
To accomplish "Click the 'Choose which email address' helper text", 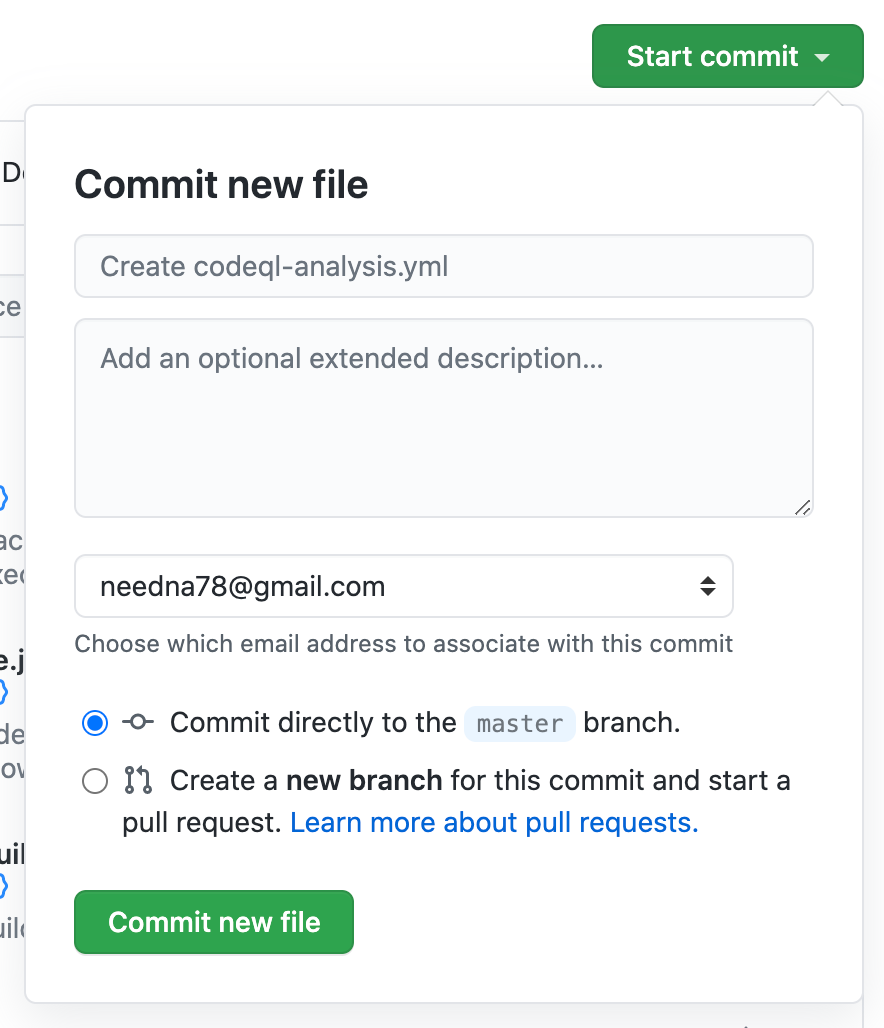I will pos(404,643).
